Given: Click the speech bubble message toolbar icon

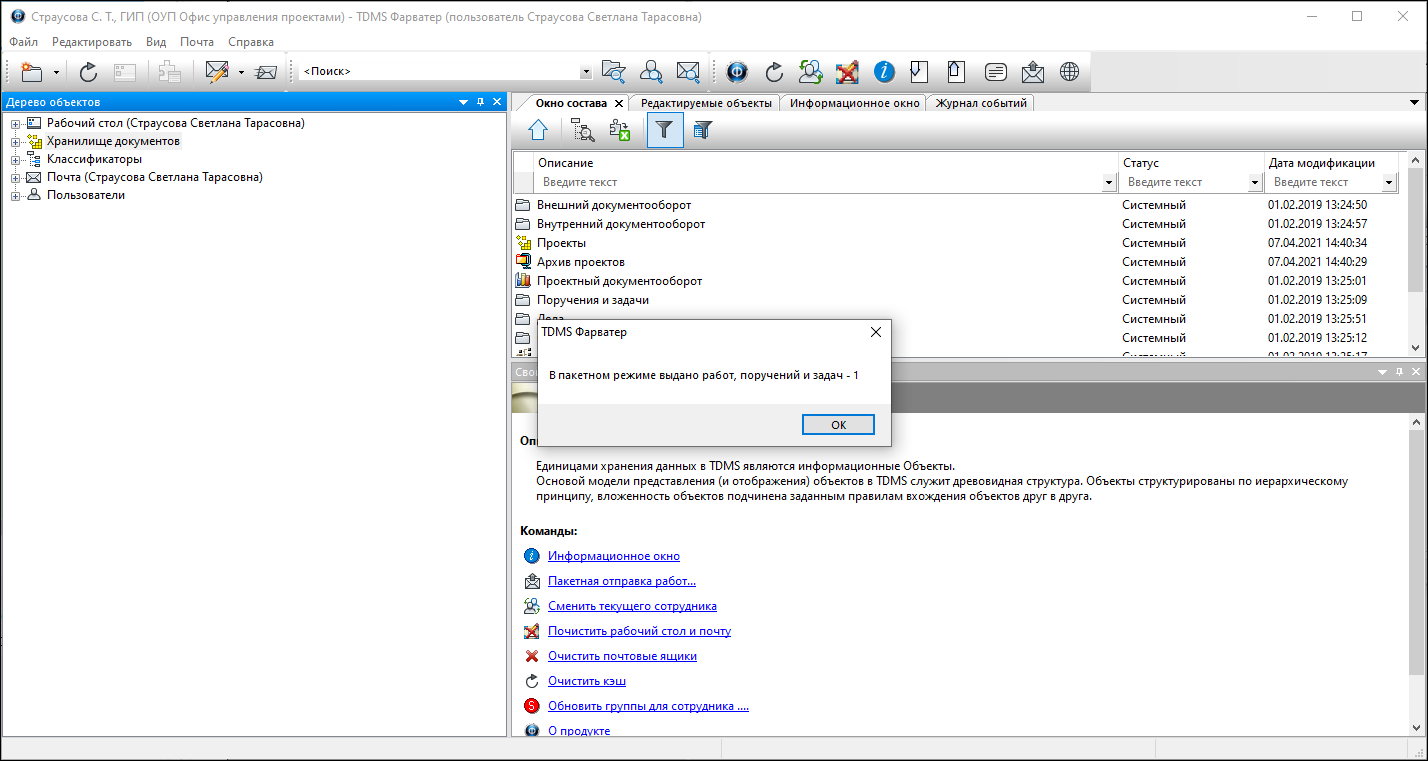Looking at the screenshot, I should (995, 72).
